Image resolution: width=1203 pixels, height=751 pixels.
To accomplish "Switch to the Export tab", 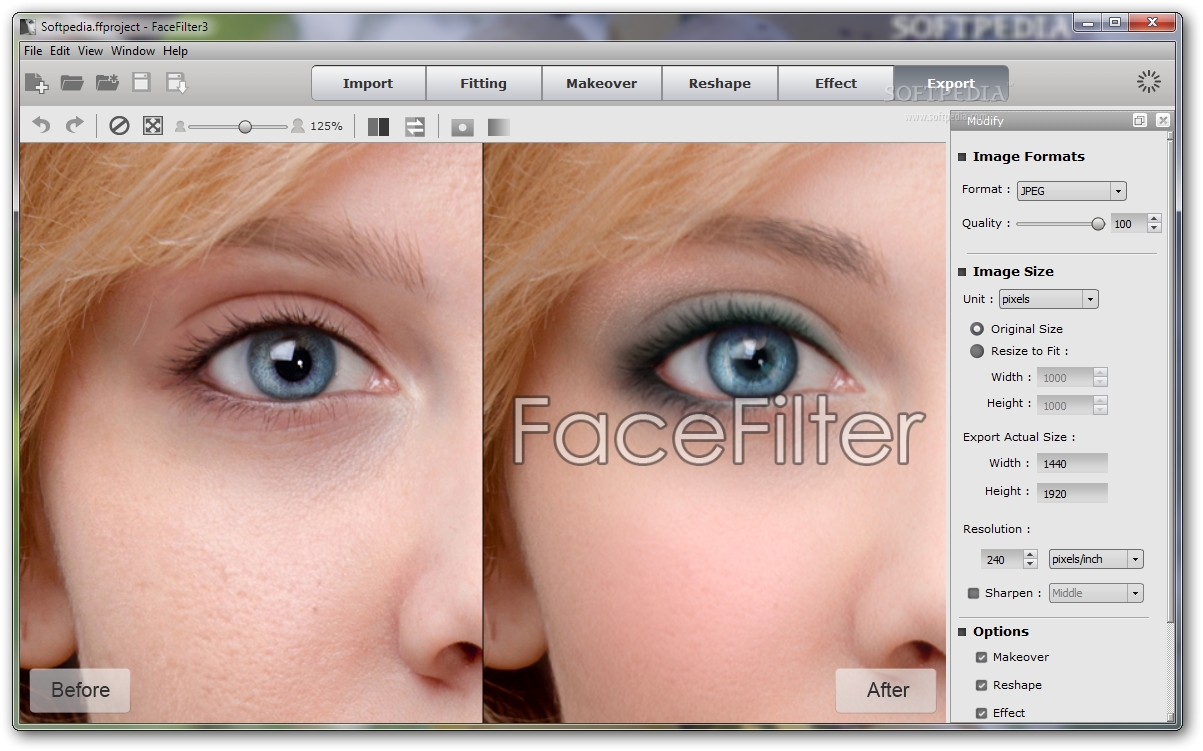I will pyautogui.click(x=951, y=84).
